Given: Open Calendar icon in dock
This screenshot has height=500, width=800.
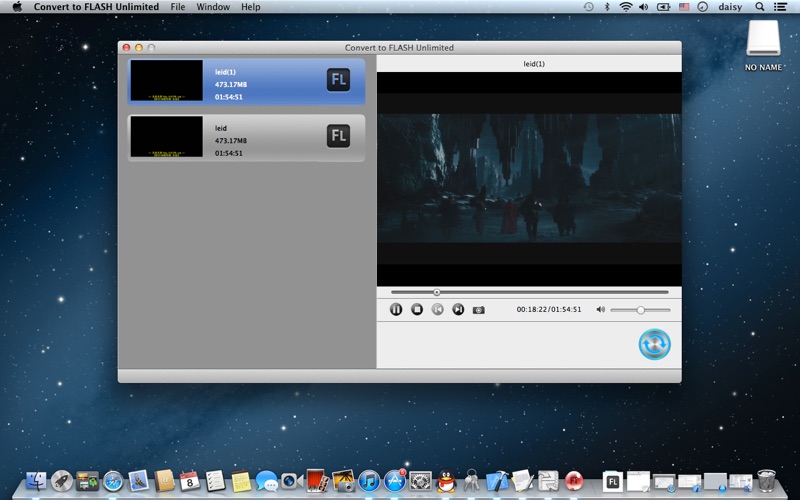Looking at the screenshot, I should click(x=190, y=481).
